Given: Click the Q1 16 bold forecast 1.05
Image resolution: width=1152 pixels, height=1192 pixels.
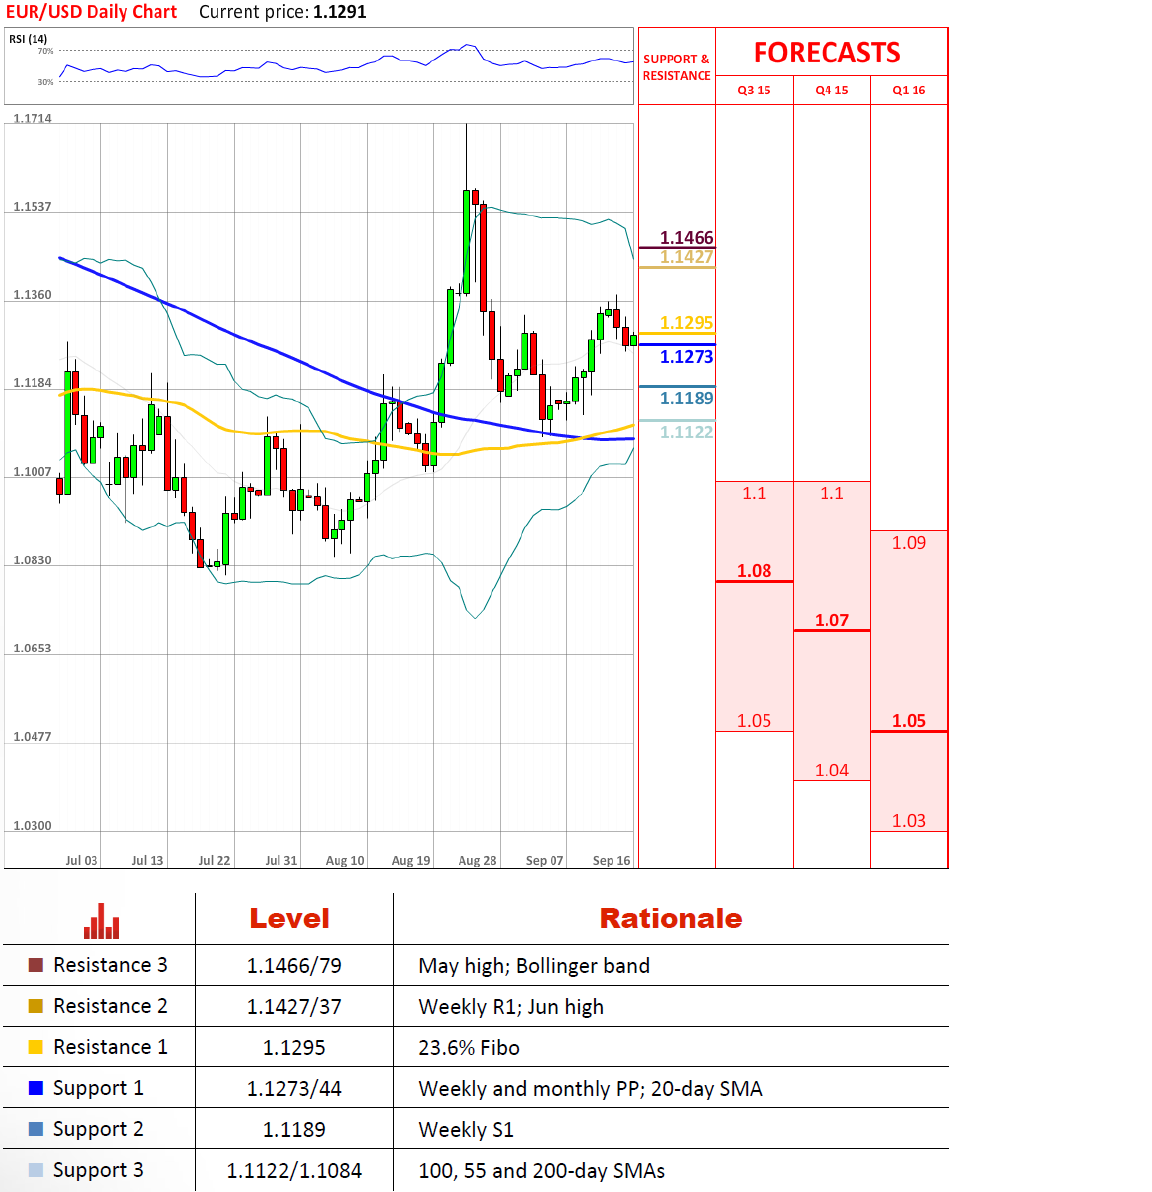Looking at the screenshot, I should [x=909, y=721].
